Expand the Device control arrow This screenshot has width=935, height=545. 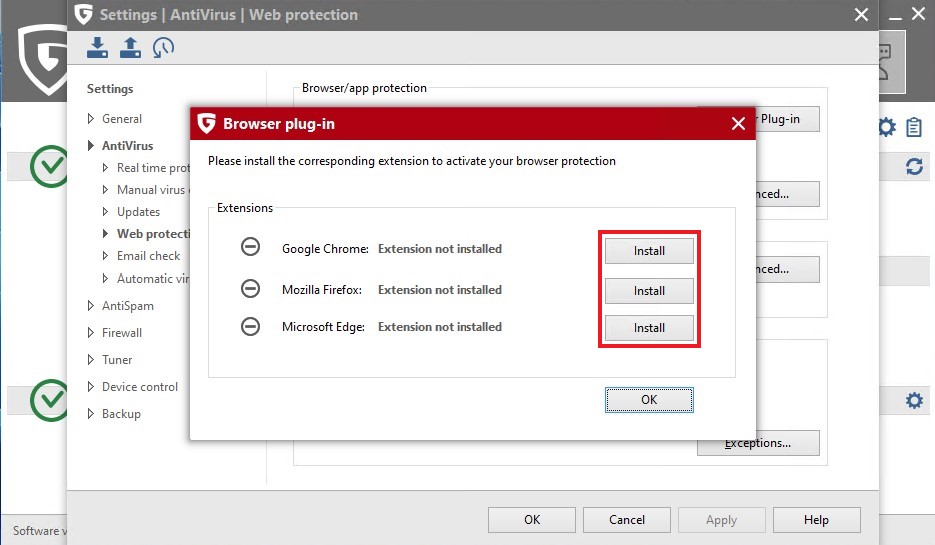pyautogui.click(x=91, y=387)
